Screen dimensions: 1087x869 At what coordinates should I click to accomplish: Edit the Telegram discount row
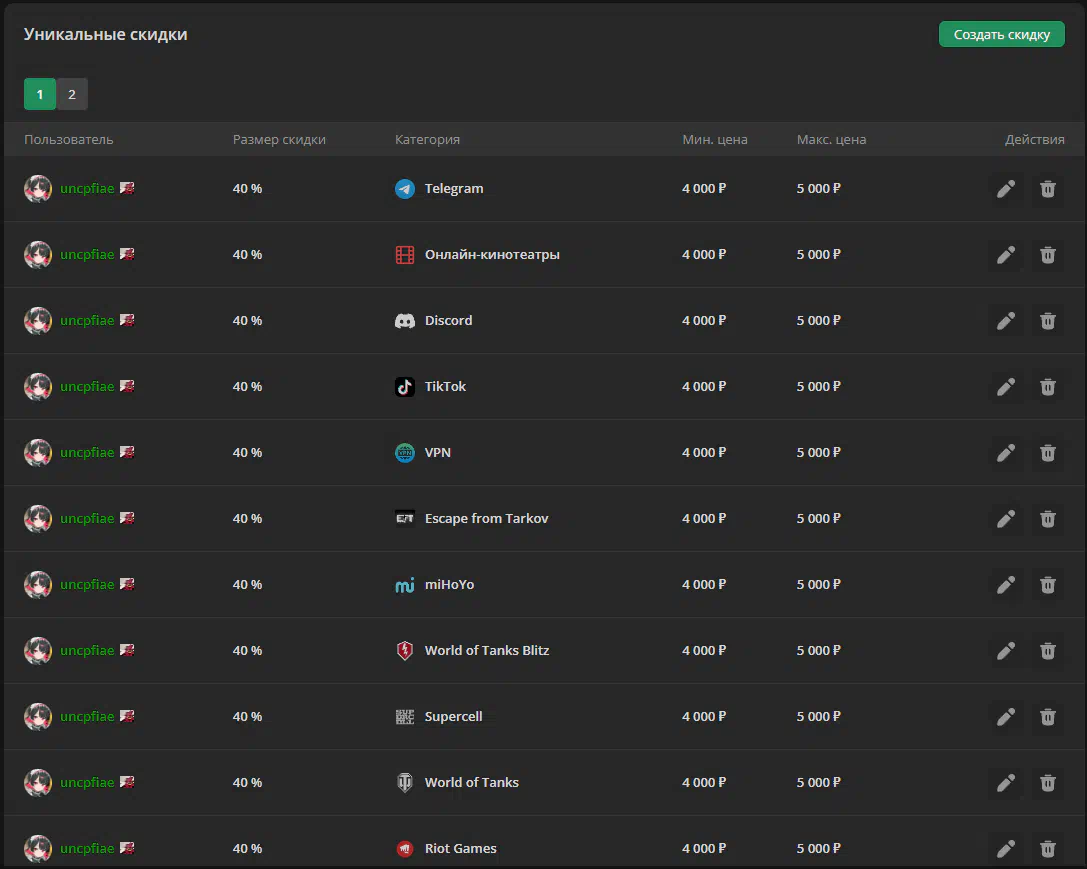[x=1006, y=188]
